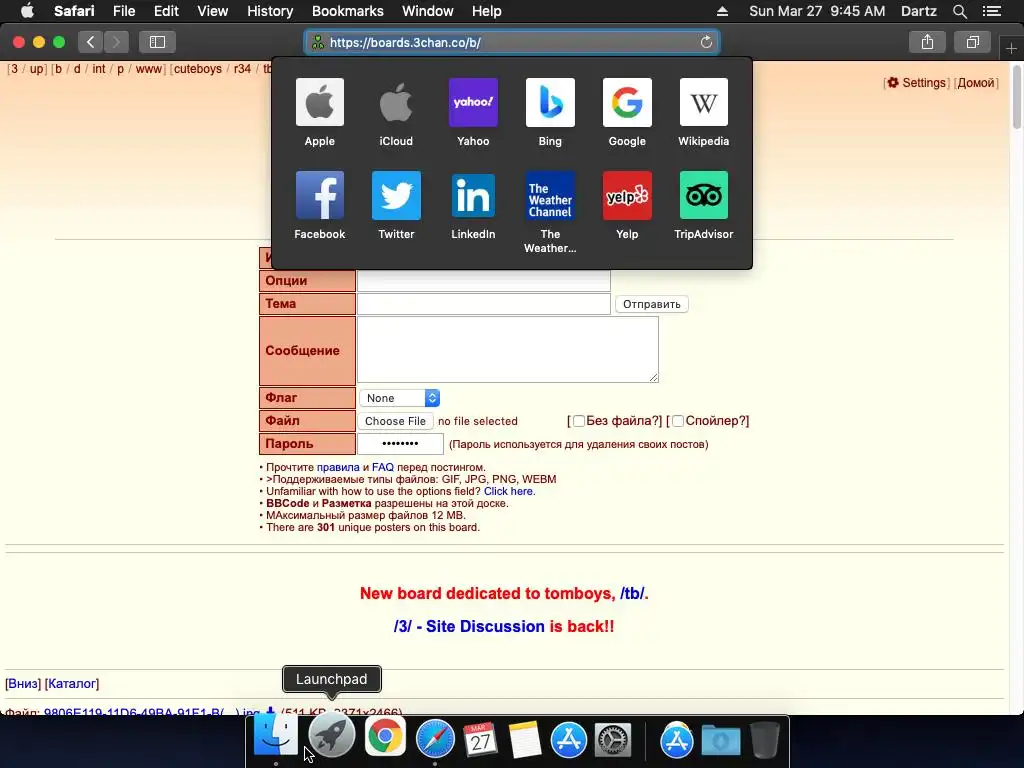Open the page Settings link
Image resolution: width=1024 pixels, height=768 pixels.
coord(916,83)
